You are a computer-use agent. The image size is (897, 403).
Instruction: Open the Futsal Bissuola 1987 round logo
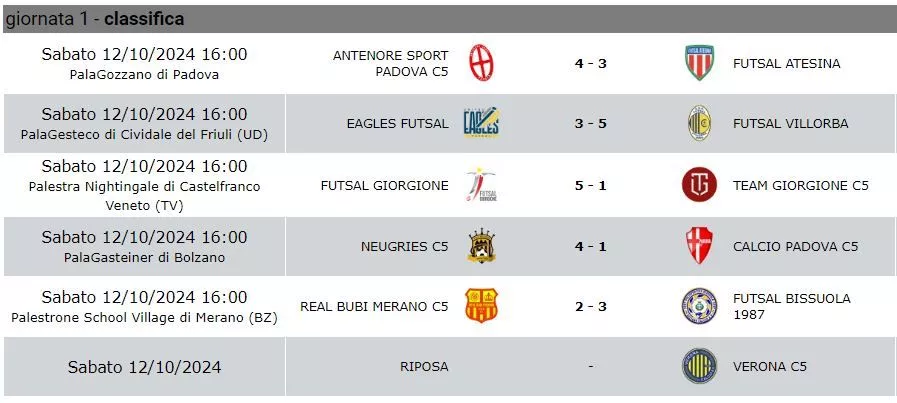point(699,306)
